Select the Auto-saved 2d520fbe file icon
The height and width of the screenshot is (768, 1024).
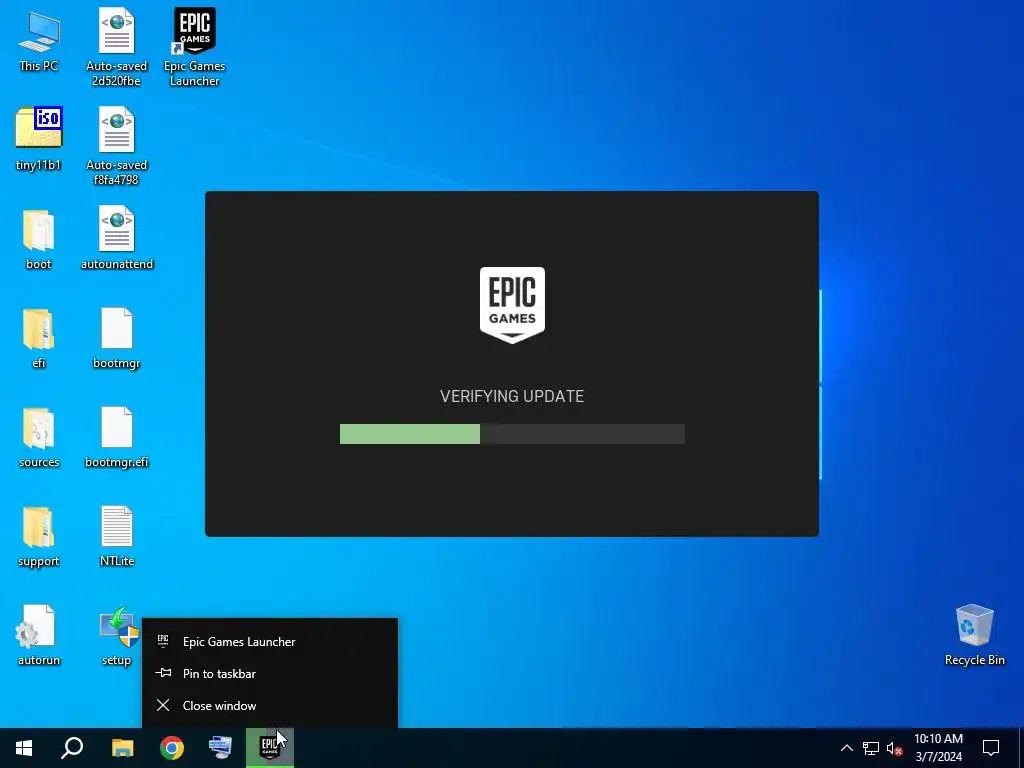(x=116, y=47)
